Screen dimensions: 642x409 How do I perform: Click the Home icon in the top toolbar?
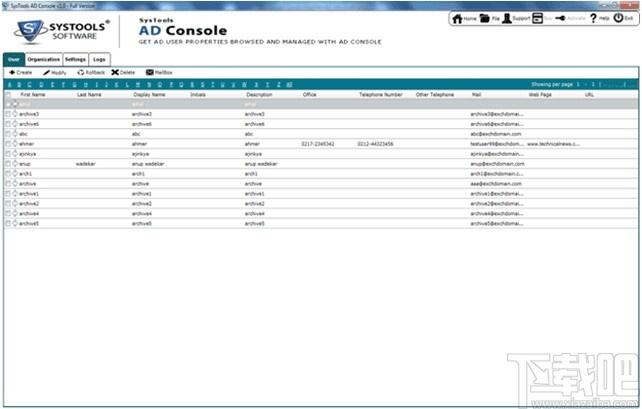(x=457, y=18)
